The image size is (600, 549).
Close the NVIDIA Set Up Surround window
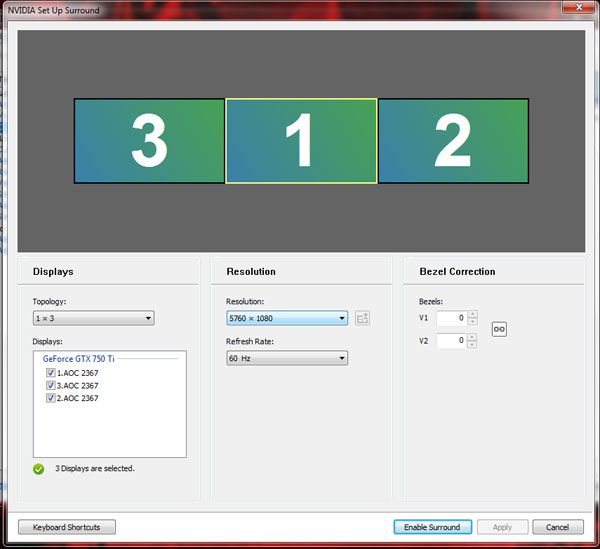point(579,7)
